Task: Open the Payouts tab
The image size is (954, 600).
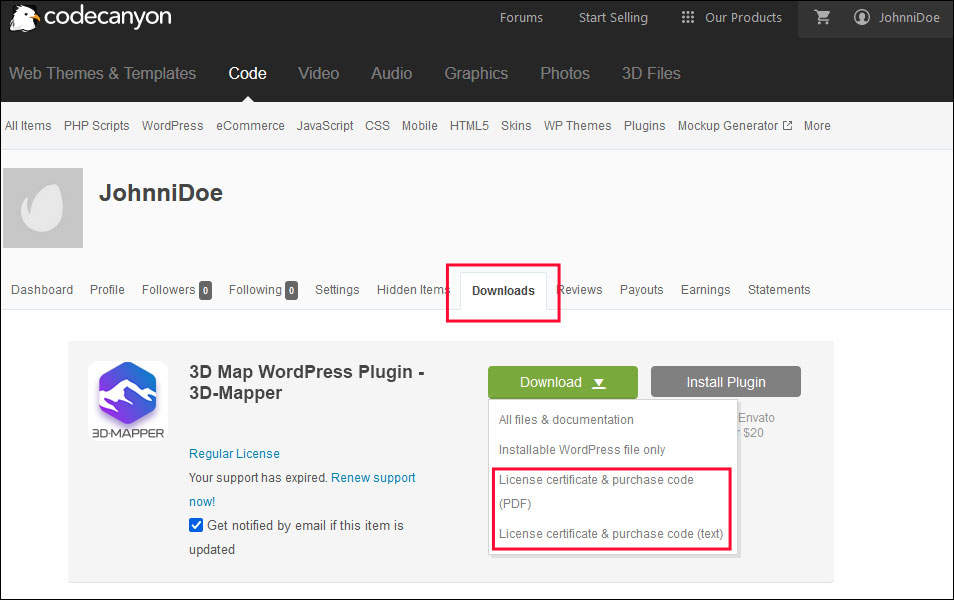Action: click(641, 290)
